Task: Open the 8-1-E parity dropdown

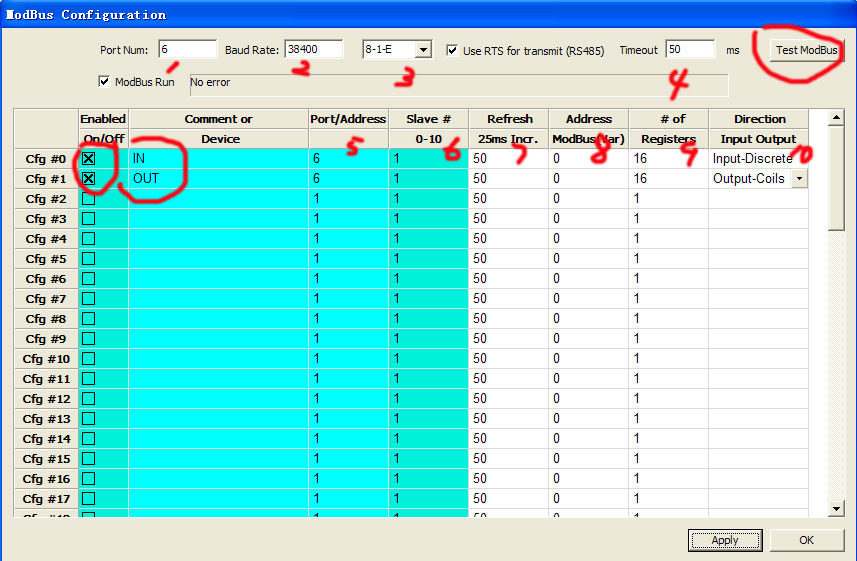Action: click(x=424, y=50)
